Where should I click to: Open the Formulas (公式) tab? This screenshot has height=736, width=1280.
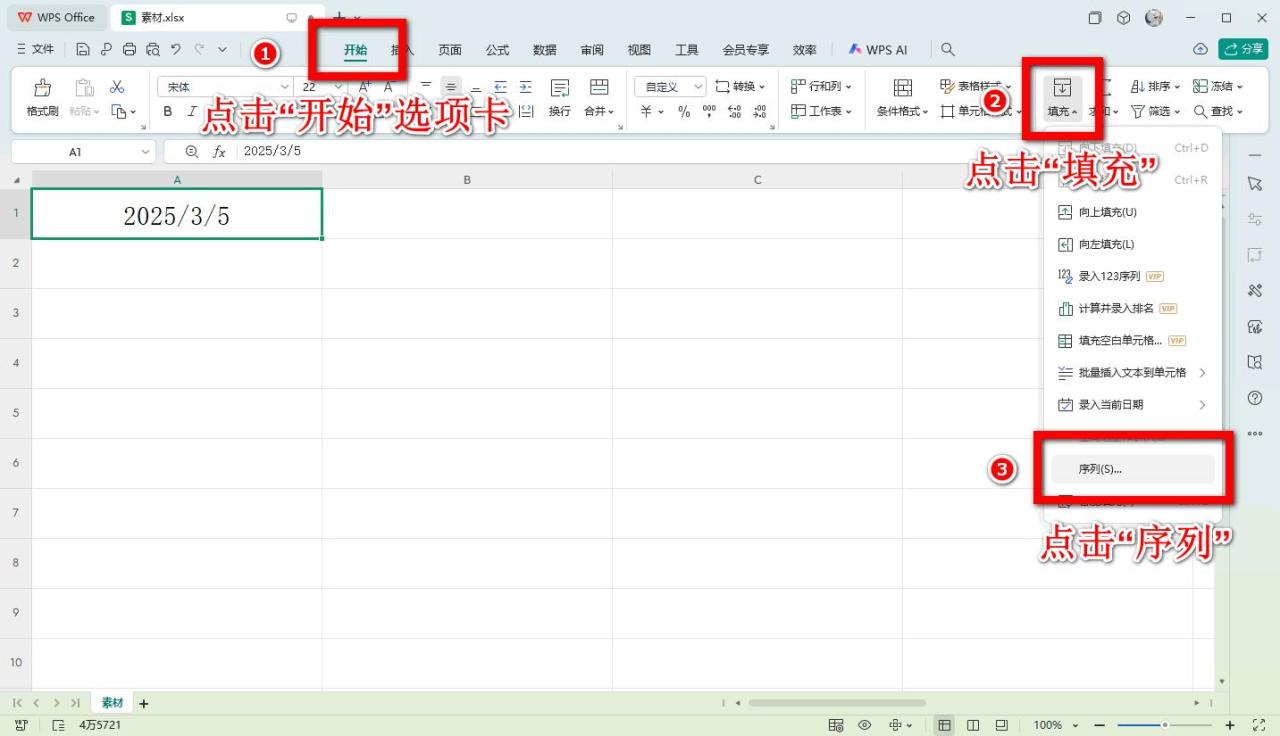click(x=497, y=50)
